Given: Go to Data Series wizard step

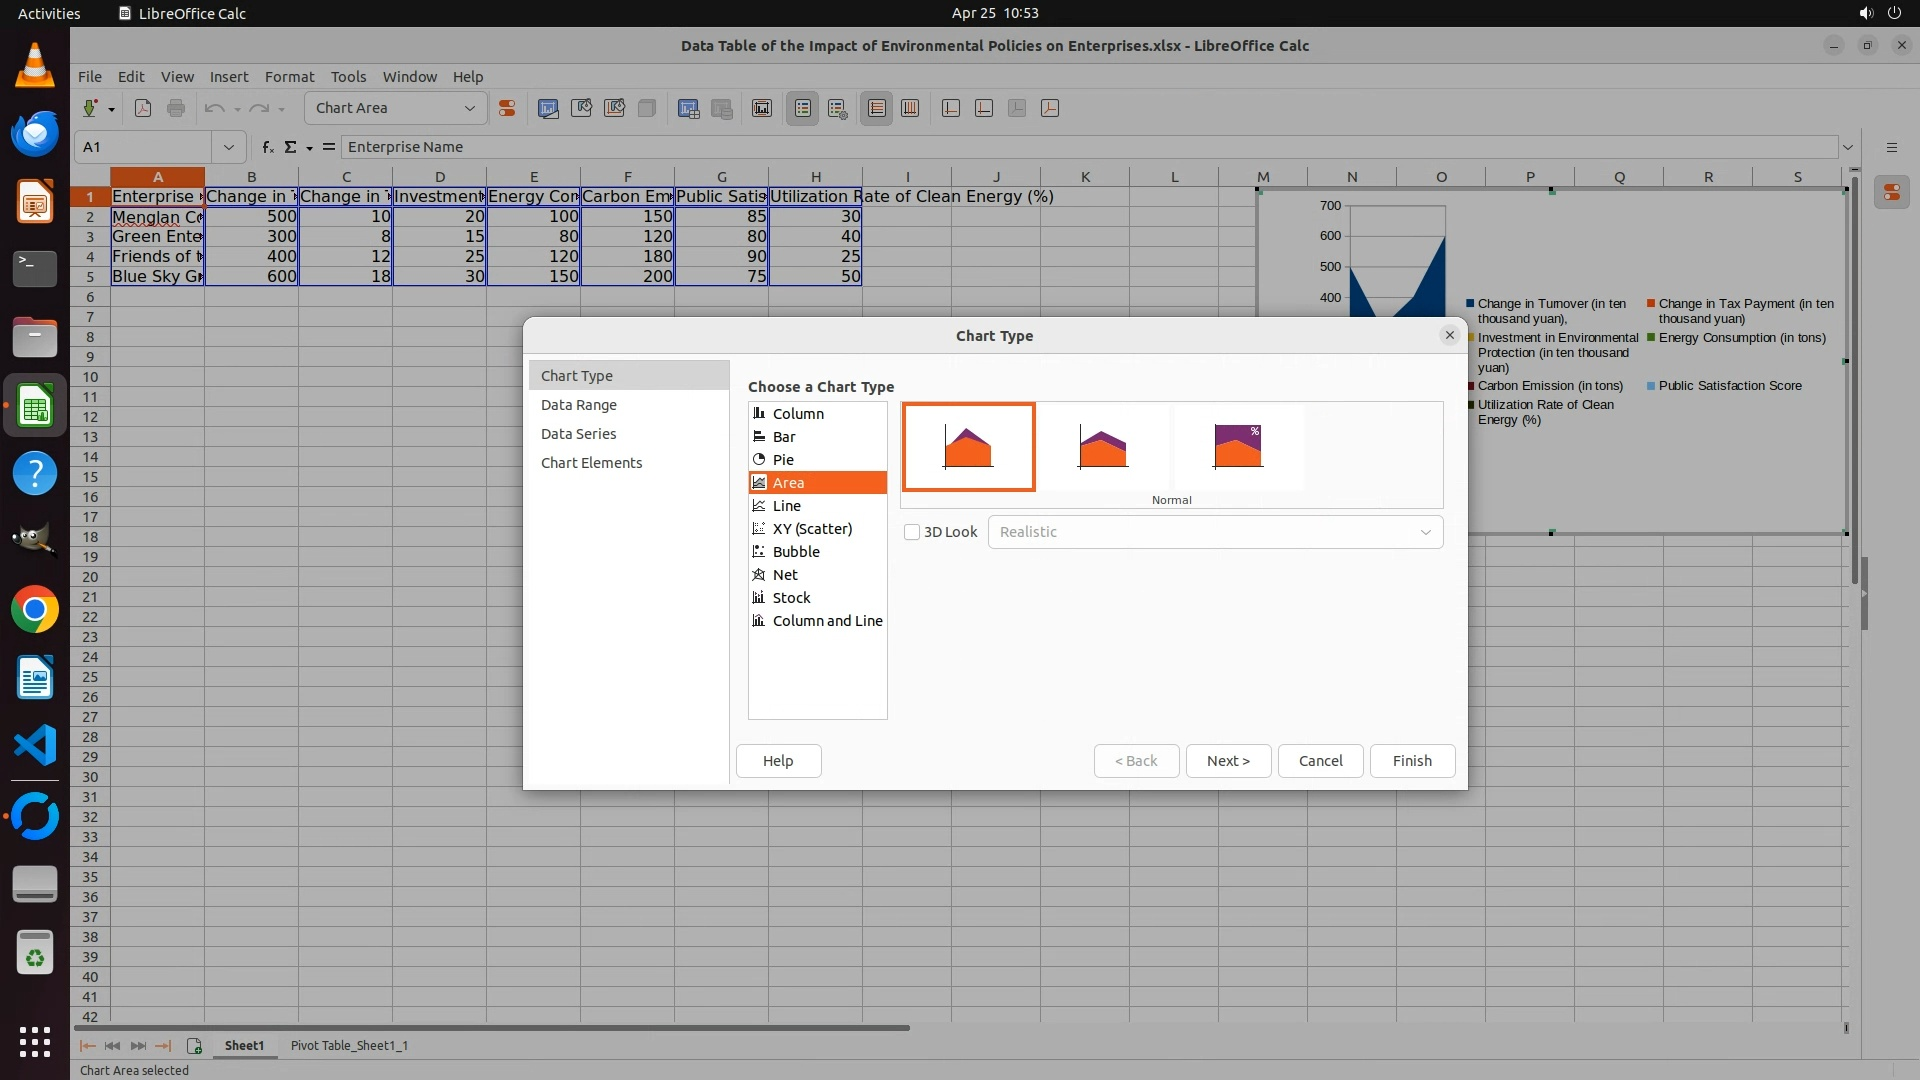Looking at the screenshot, I should (578, 434).
